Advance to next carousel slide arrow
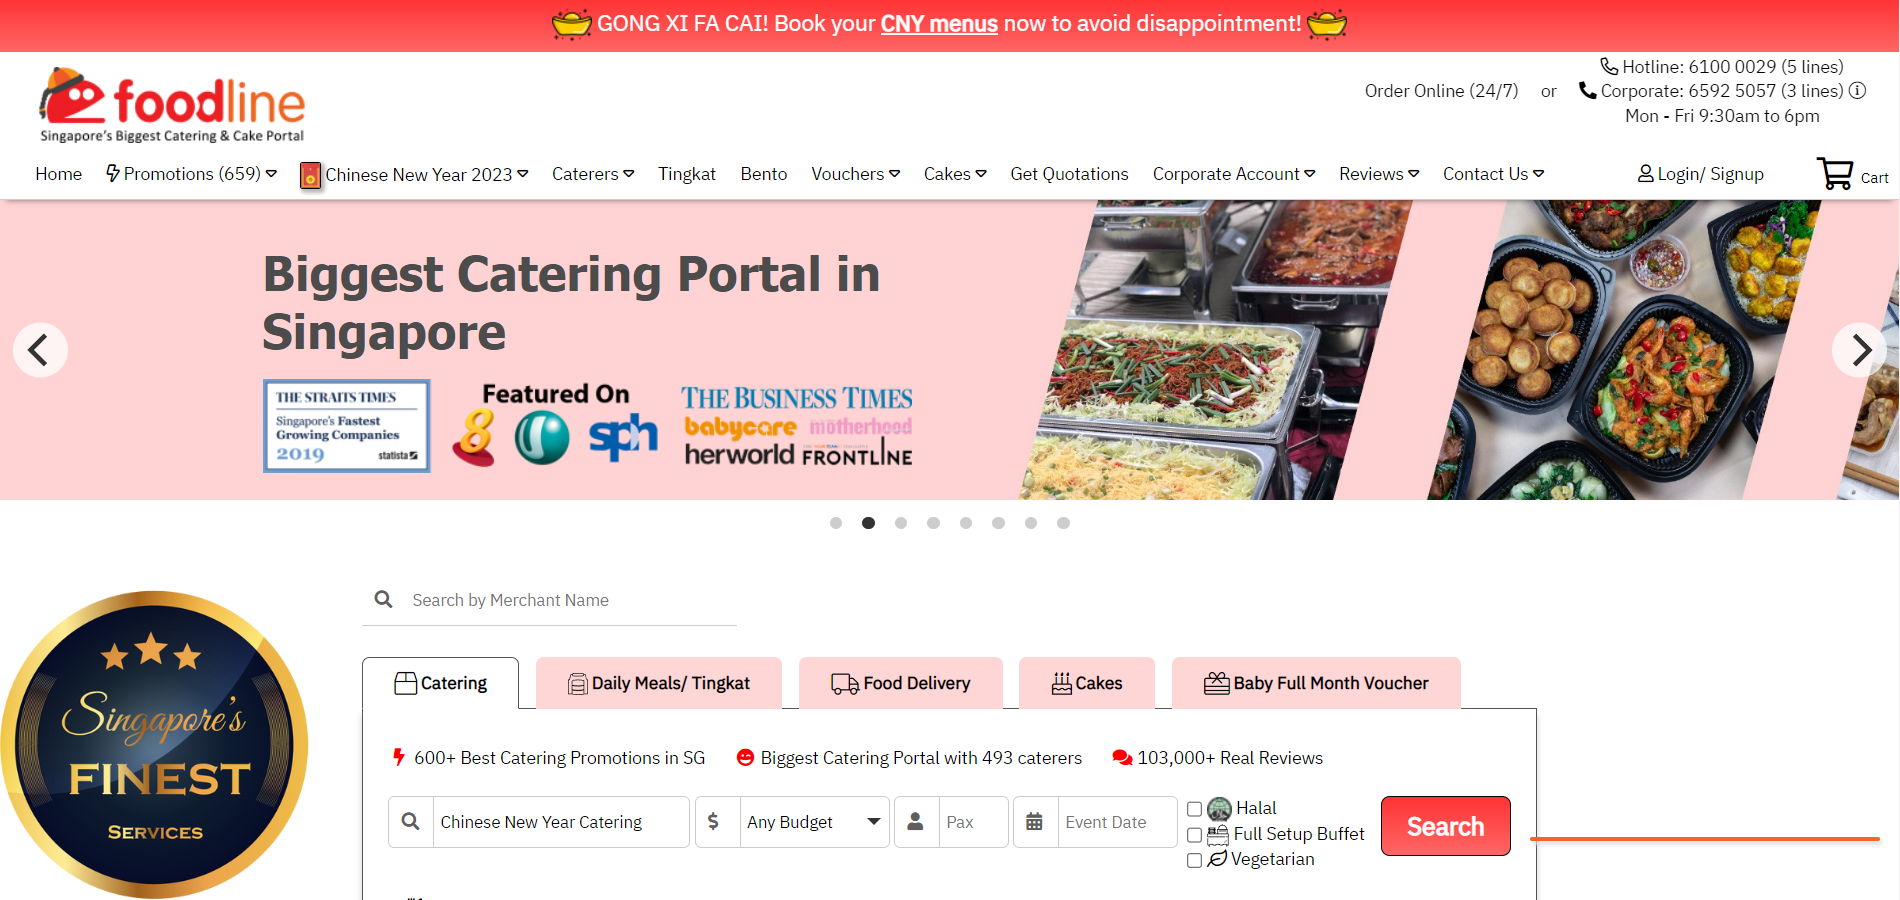 (1859, 350)
